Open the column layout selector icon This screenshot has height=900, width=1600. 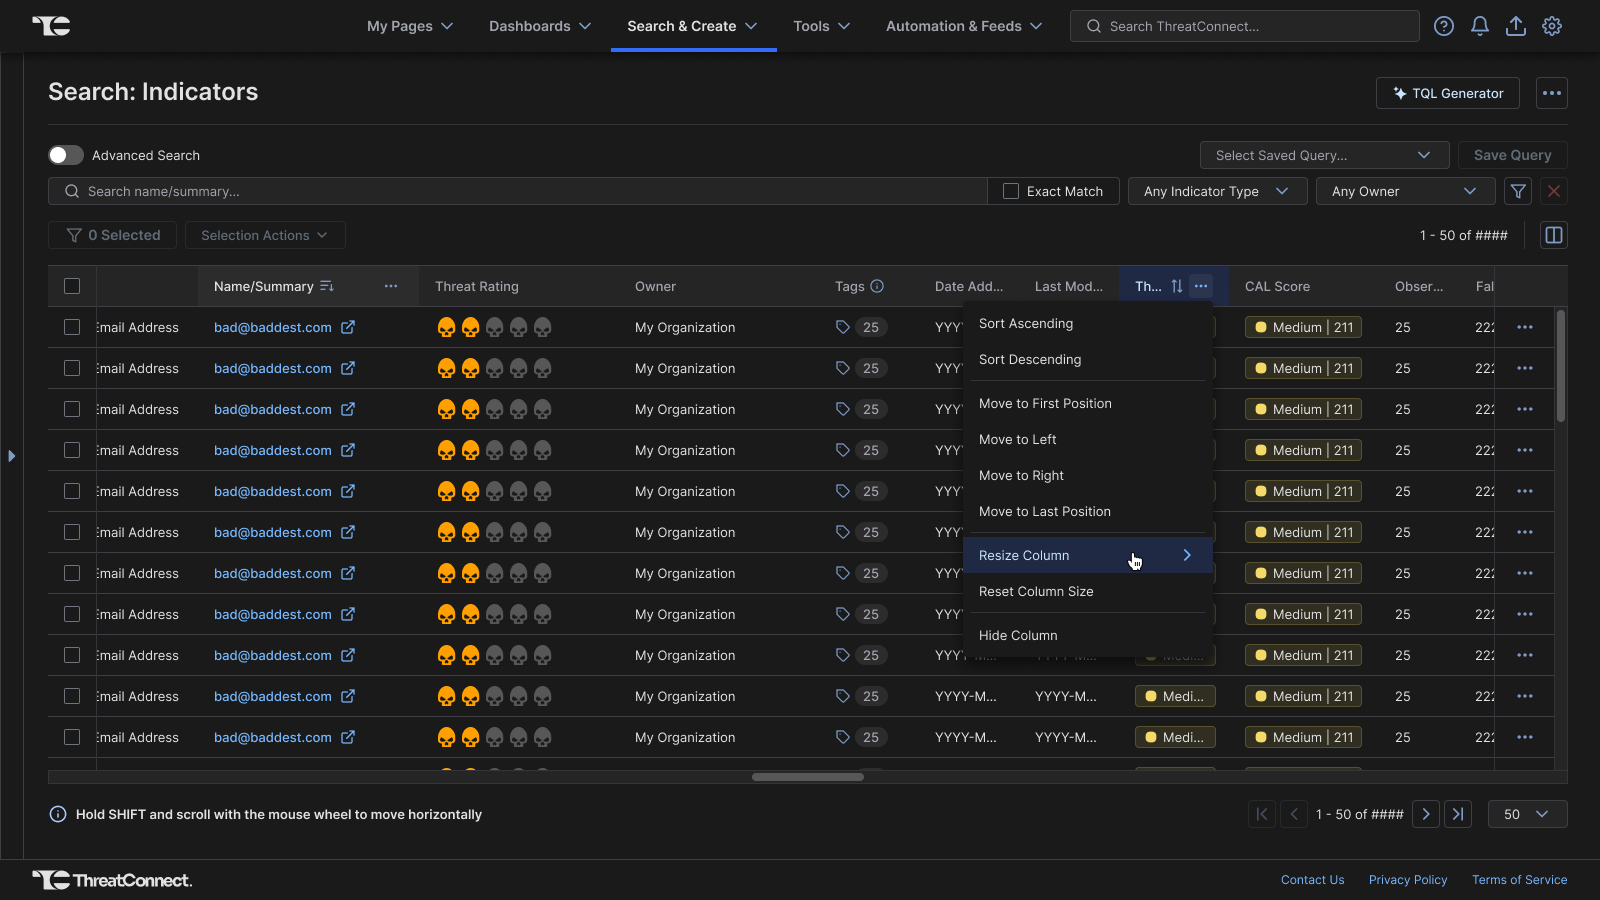(x=1554, y=235)
